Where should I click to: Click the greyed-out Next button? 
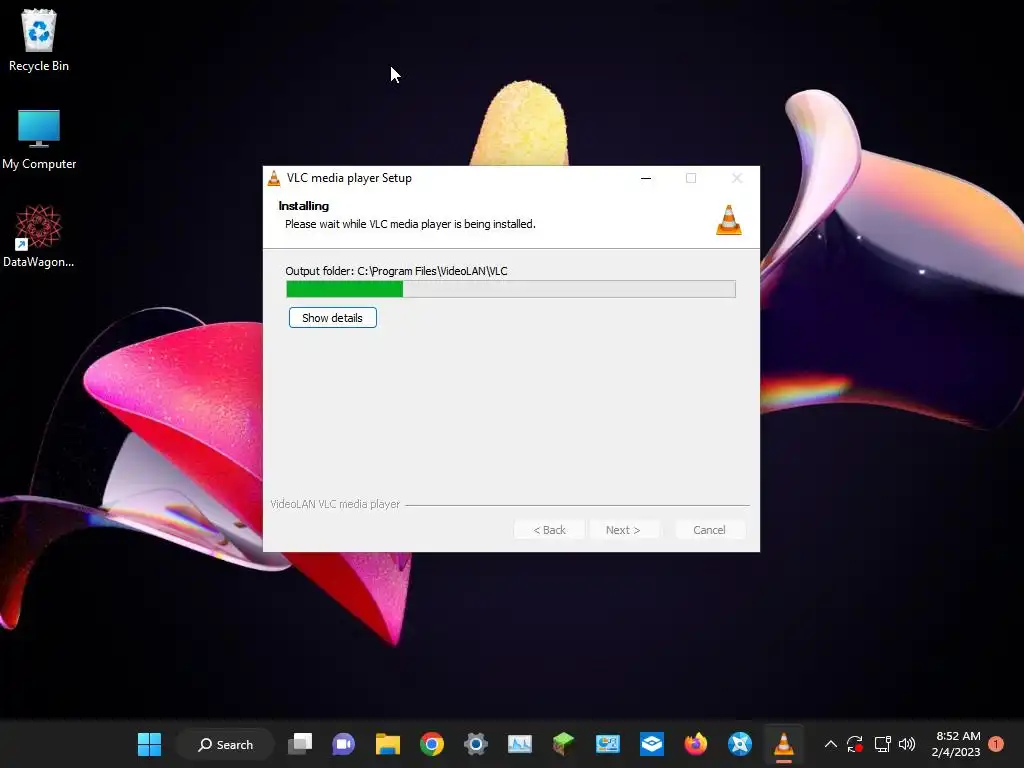point(623,530)
